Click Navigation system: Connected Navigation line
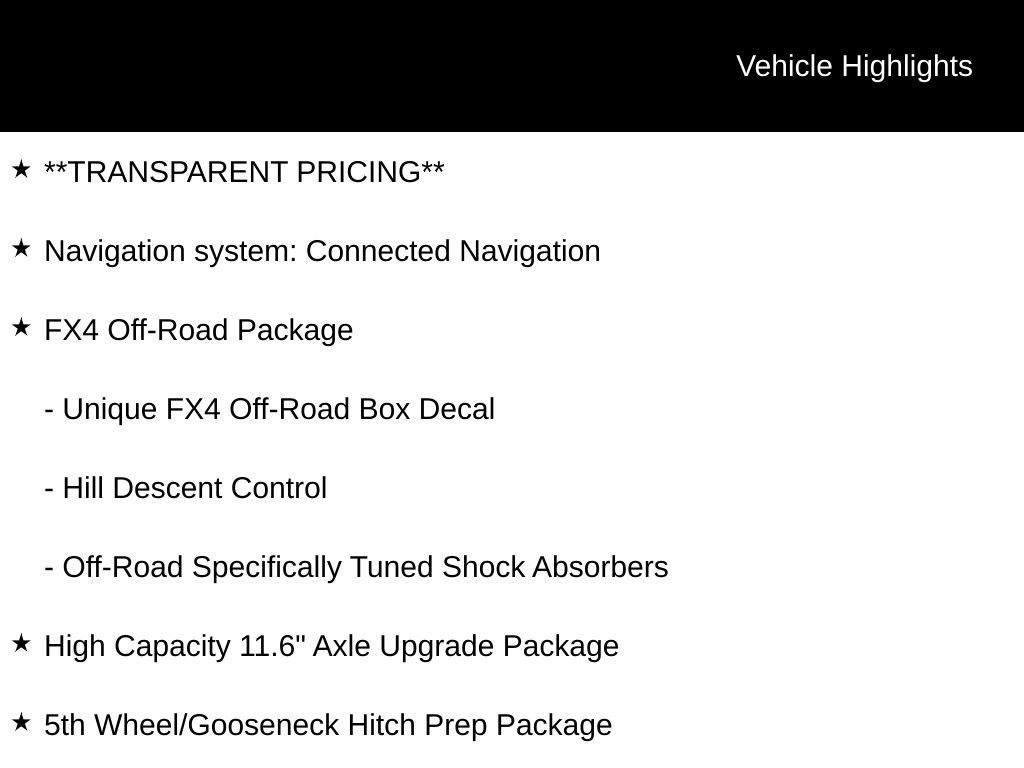This screenshot has height=768, width=1024. pos(322,252)
